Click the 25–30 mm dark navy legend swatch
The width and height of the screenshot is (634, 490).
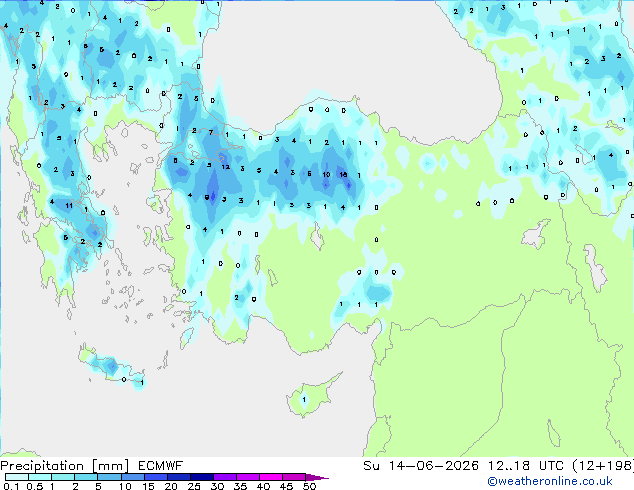(x=201, y=477)
